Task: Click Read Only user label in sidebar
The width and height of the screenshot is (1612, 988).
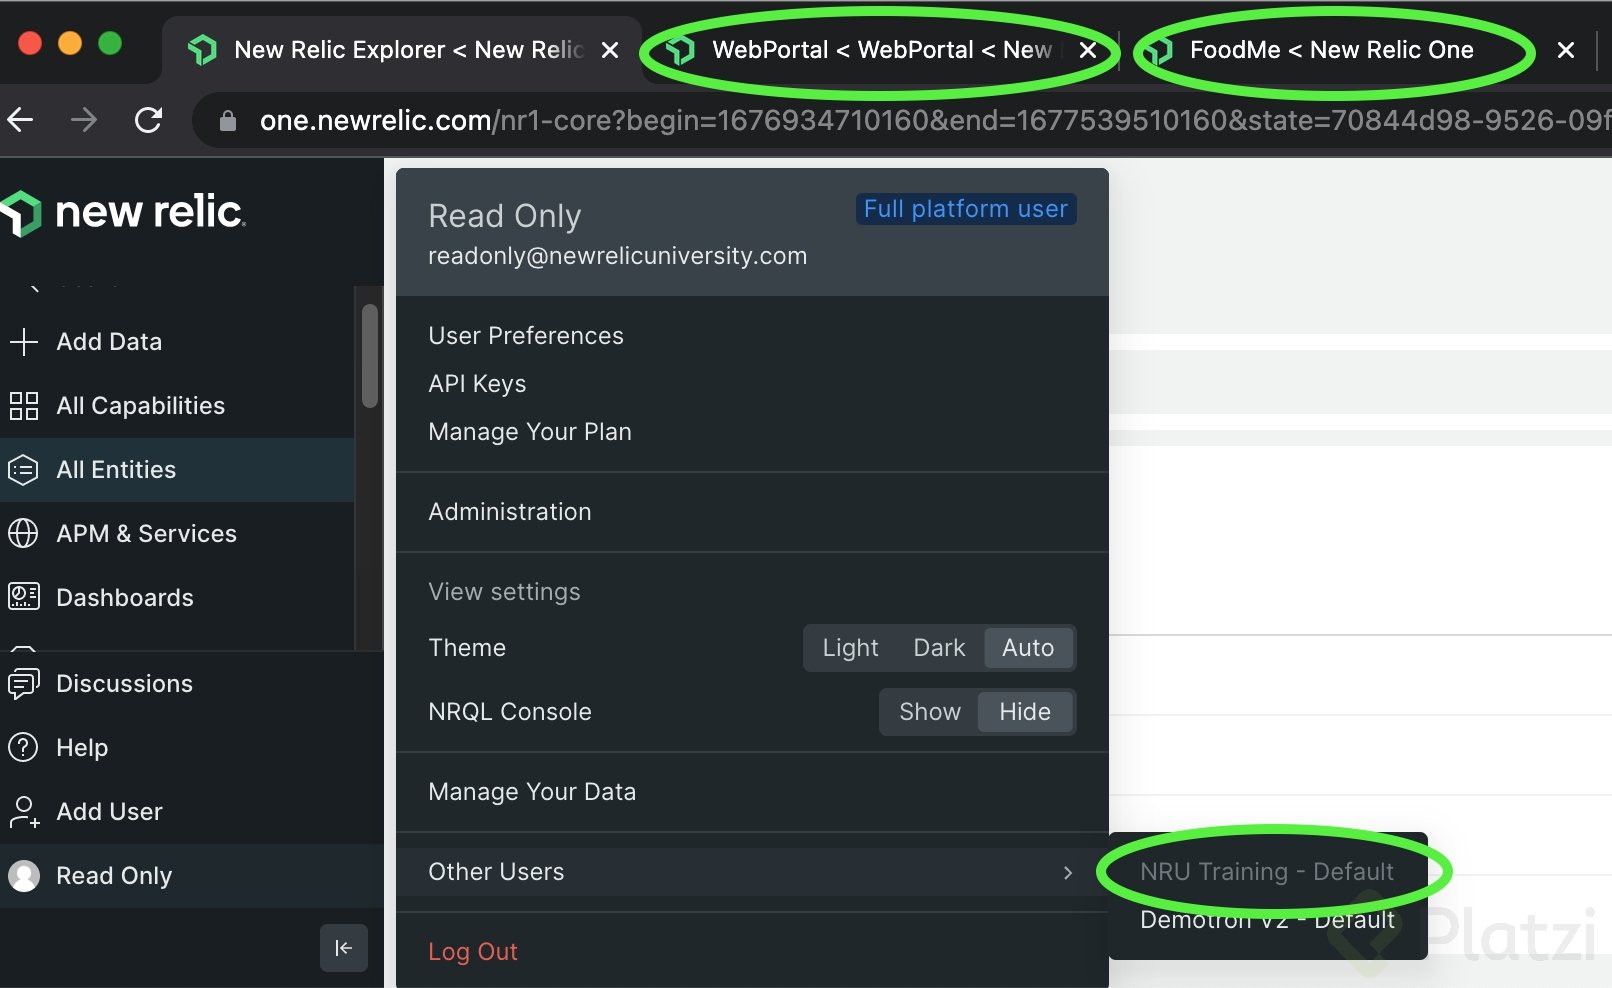Action: coord(114,876)
